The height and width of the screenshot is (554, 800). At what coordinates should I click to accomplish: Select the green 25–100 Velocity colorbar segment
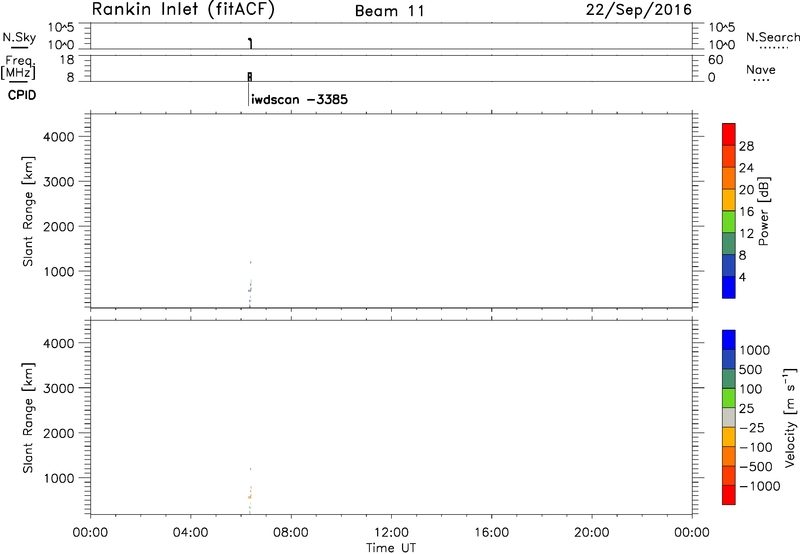(x=729, y=398)
